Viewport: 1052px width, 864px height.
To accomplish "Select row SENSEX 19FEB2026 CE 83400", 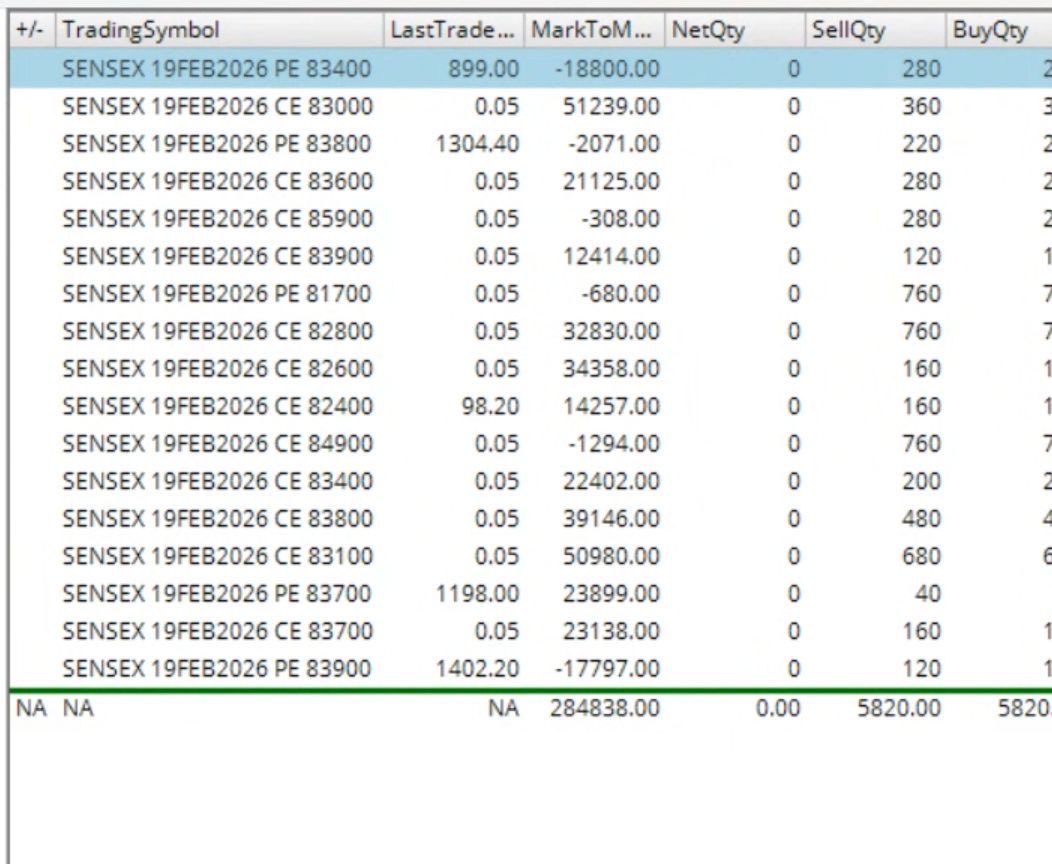I will tap(531, 482).
